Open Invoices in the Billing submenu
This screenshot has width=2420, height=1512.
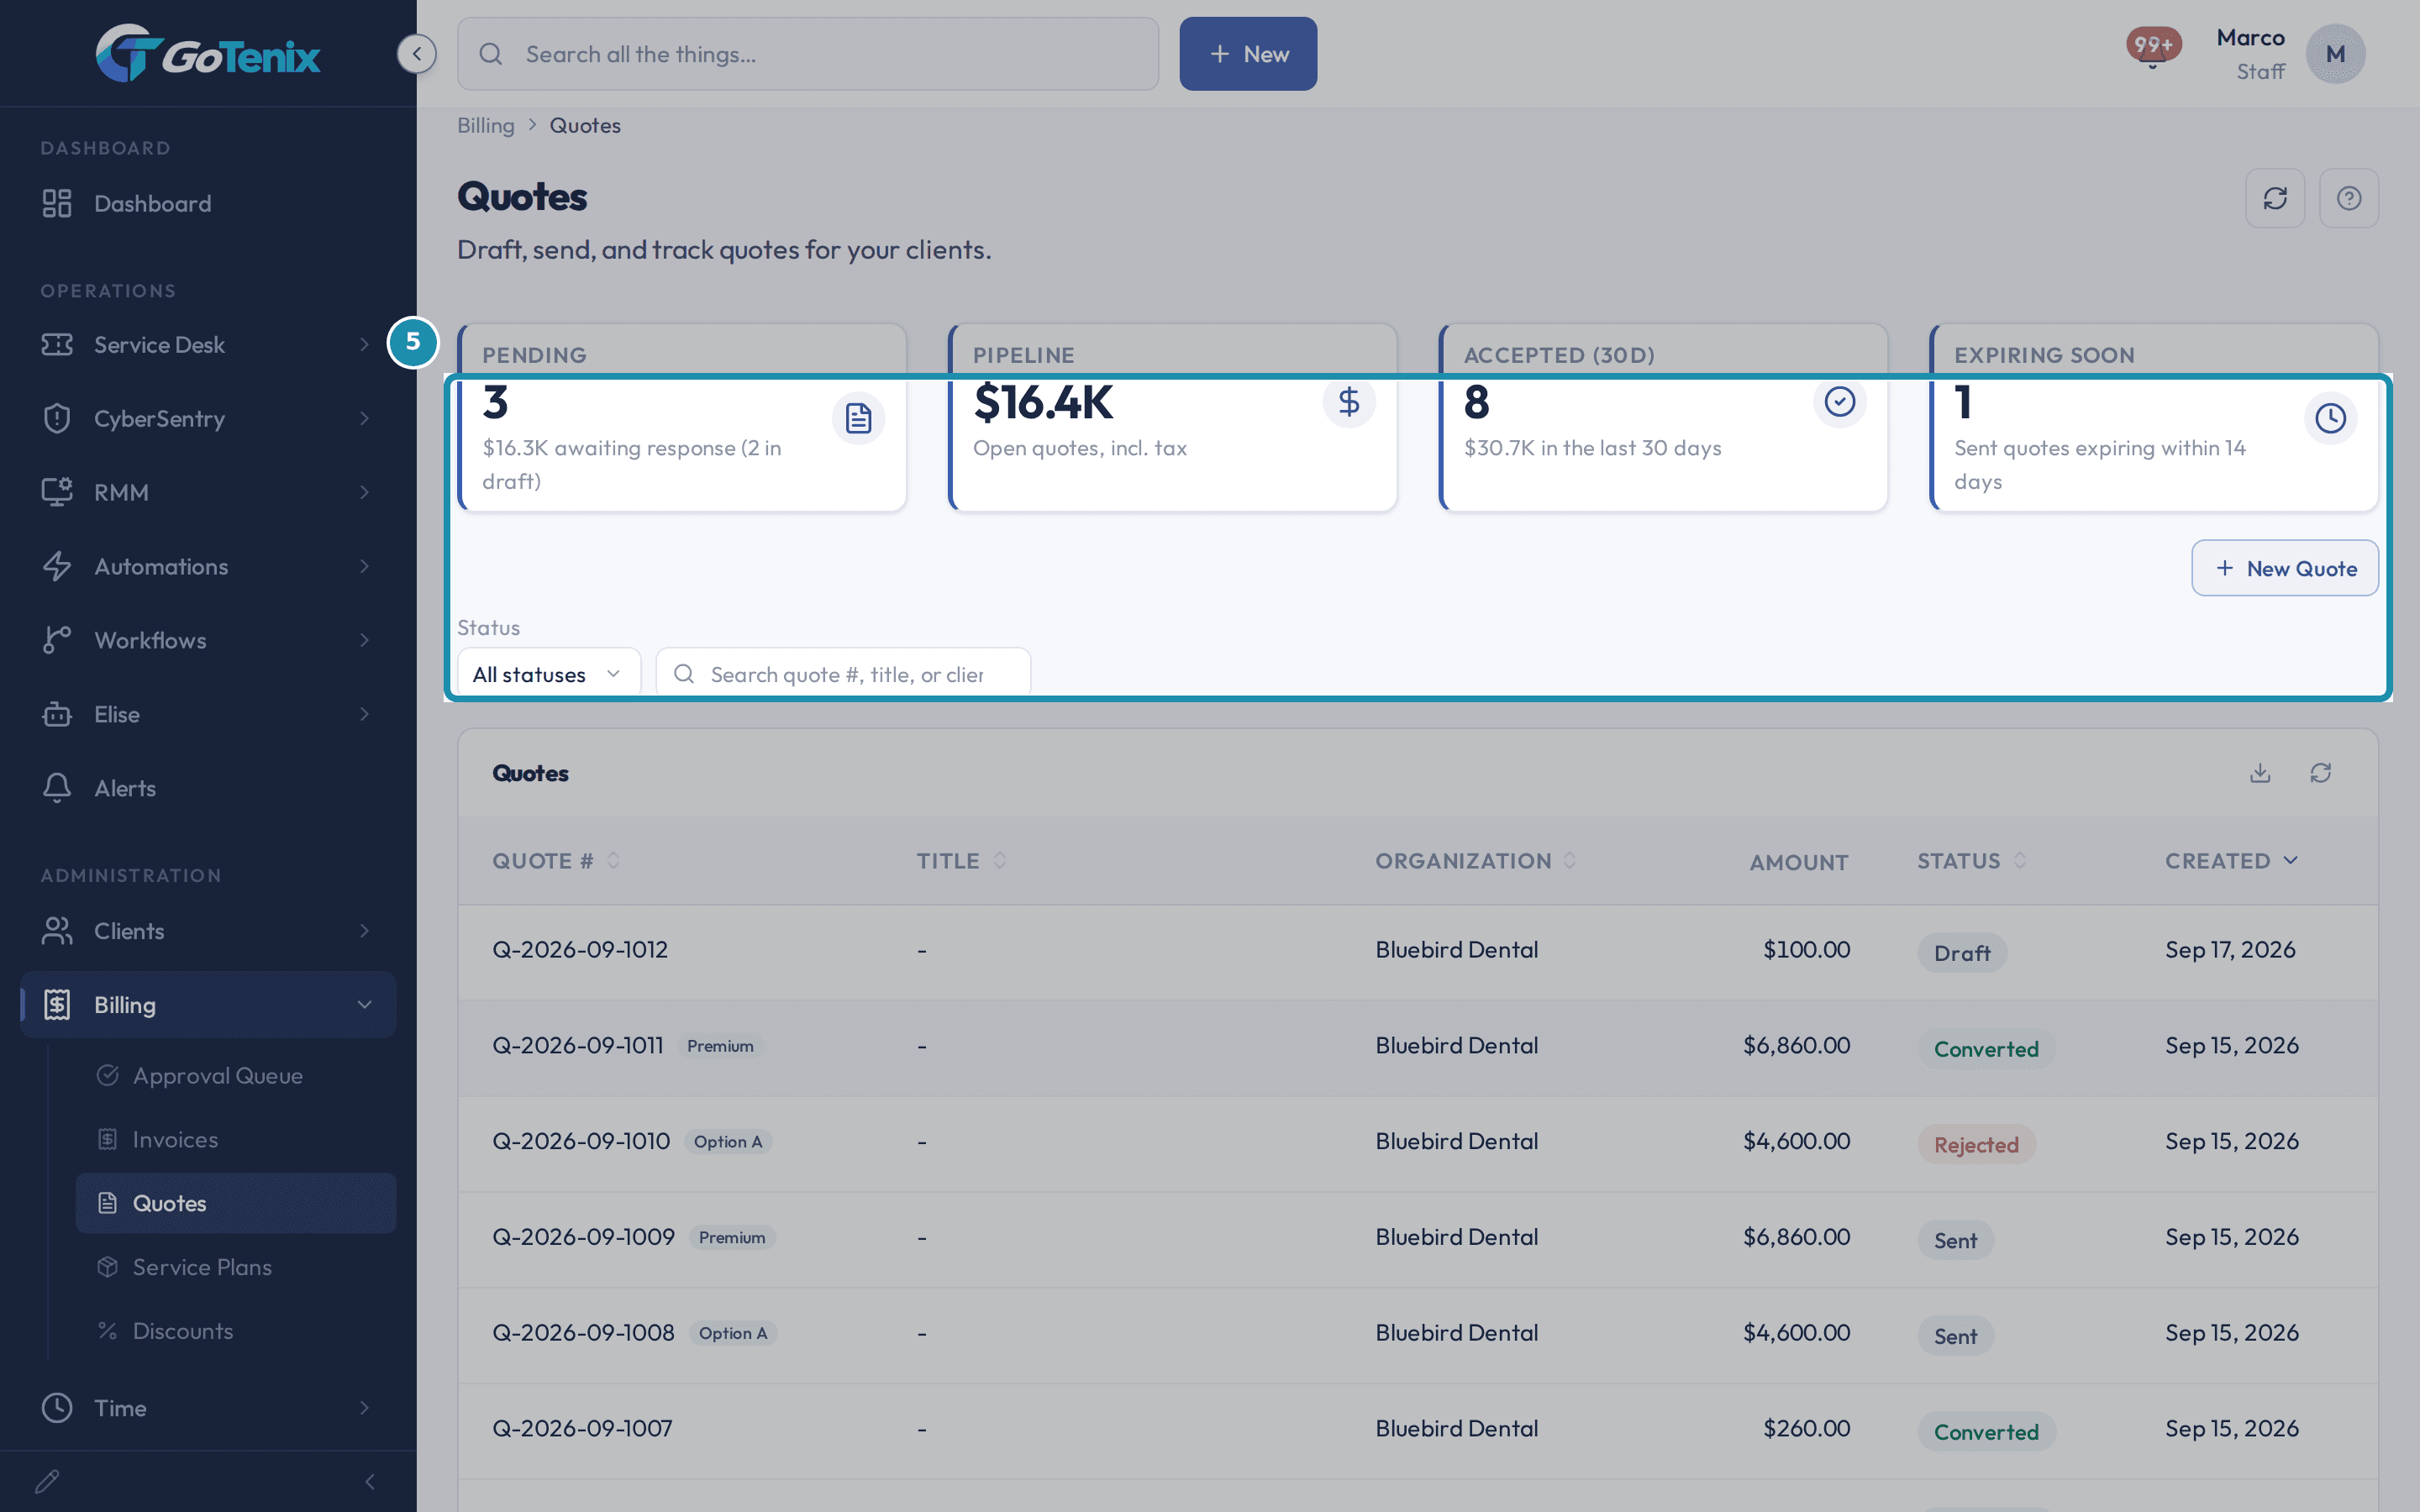236,1140
